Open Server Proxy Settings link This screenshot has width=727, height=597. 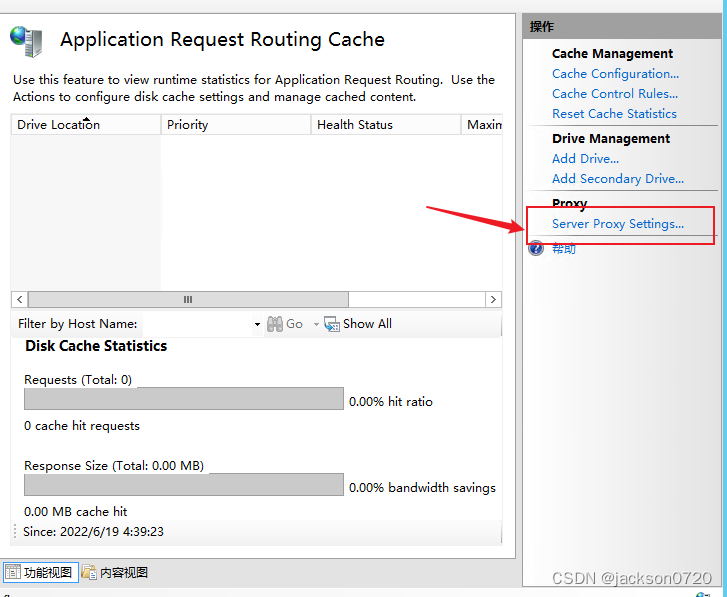(618, 224)
